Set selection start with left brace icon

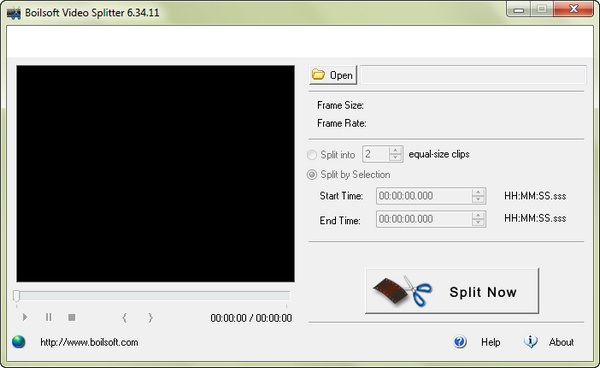click(x=124, y=318)
